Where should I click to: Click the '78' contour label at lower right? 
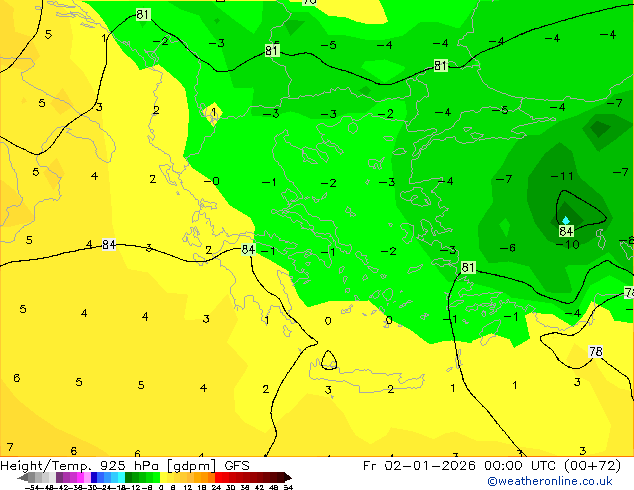point(596,351)
